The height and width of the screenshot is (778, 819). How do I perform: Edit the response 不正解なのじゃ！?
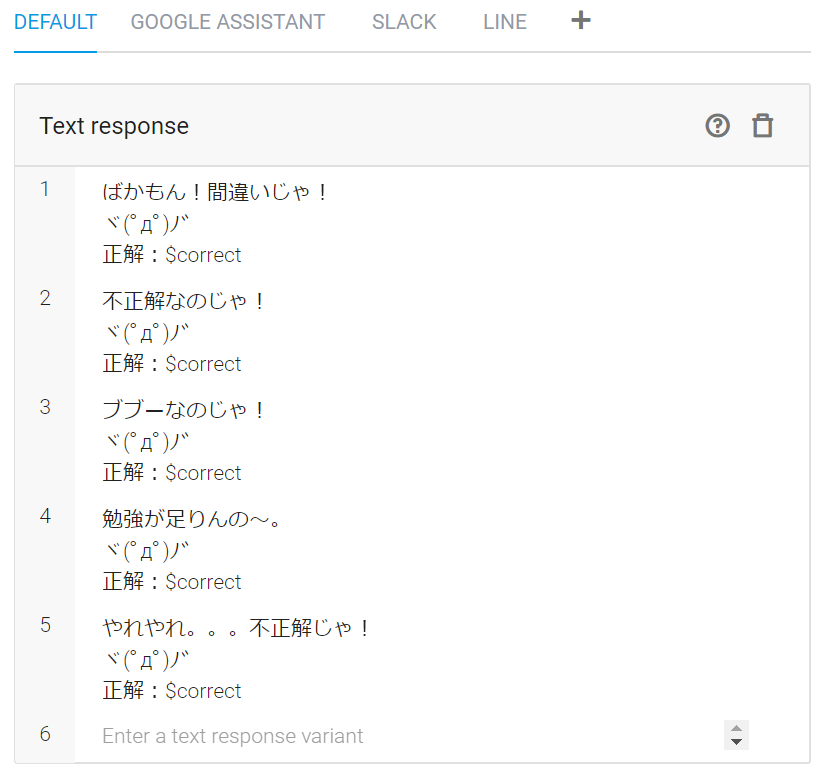185,301
